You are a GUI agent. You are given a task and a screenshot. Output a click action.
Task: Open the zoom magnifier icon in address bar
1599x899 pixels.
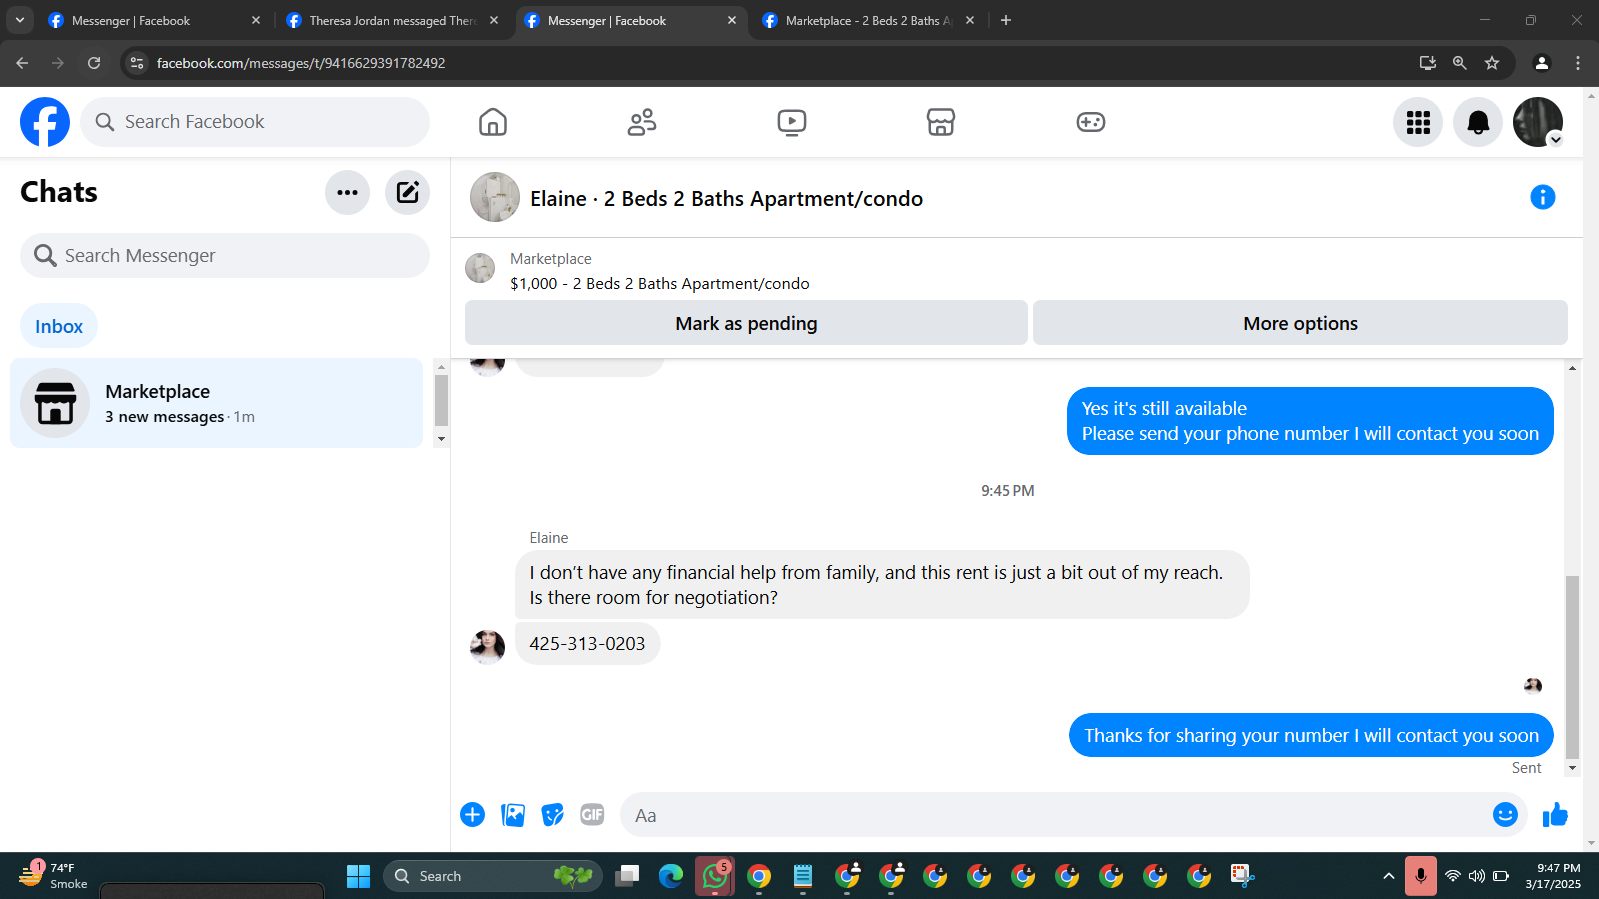click(1460, 63)
